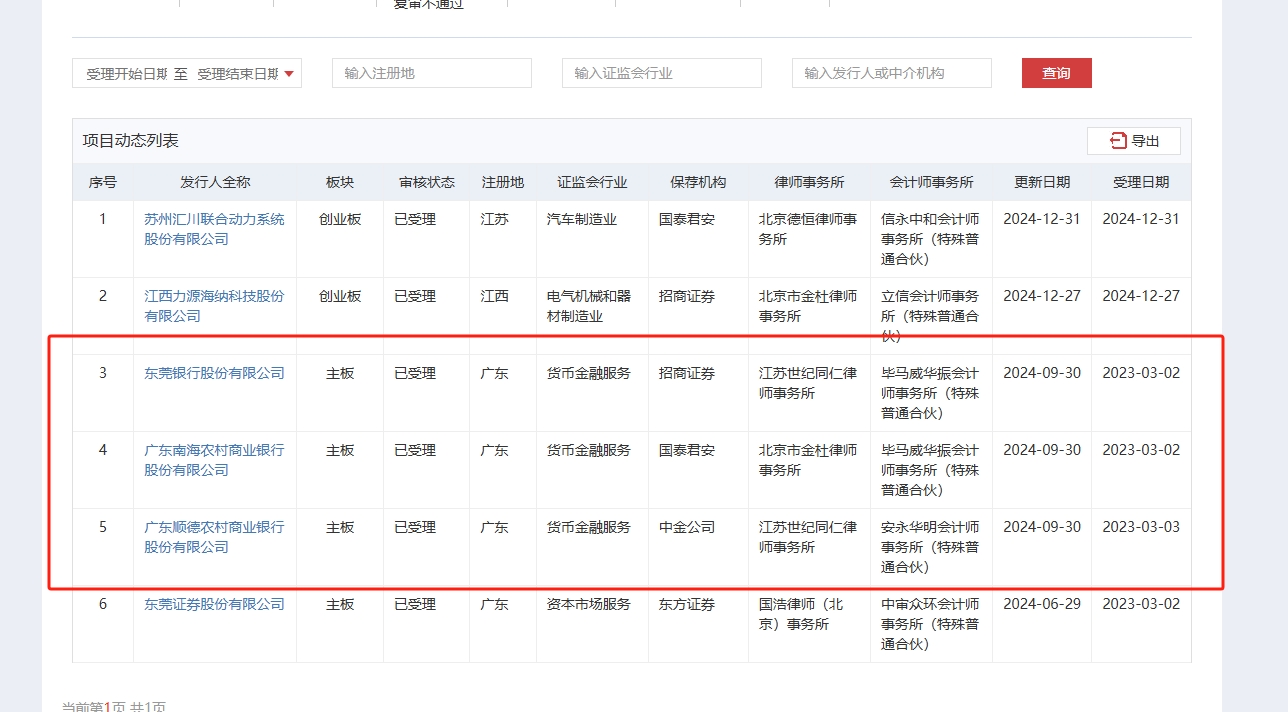This screenshot has height=712, width=1288.
Task: Open 东莞银行股份有限公司 link
Action: 214,373
